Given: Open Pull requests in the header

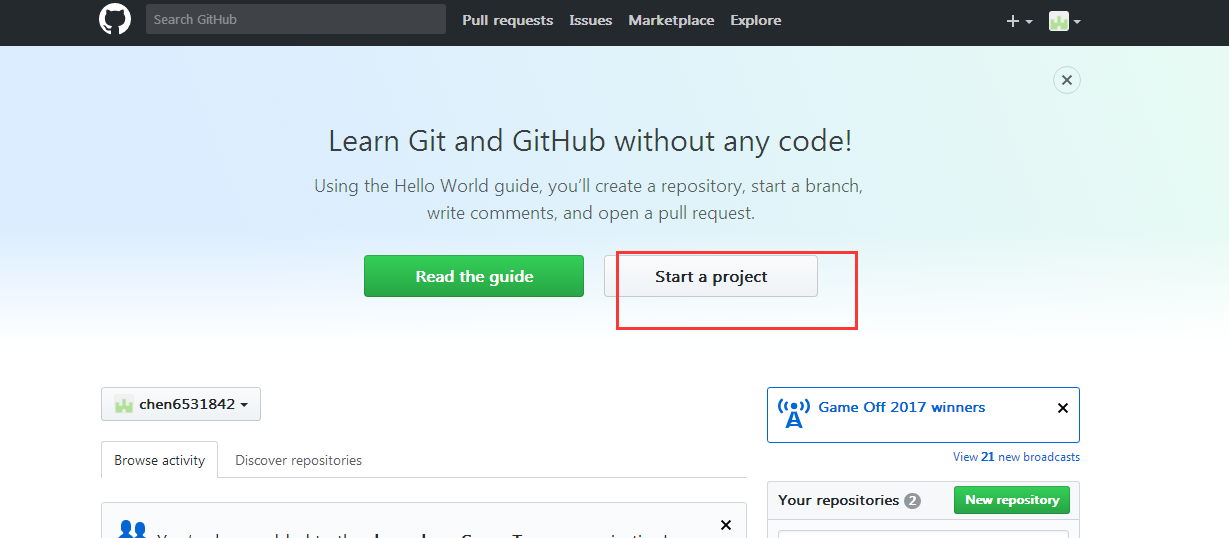Looking at the screenshot, I should tap(507, 20).
